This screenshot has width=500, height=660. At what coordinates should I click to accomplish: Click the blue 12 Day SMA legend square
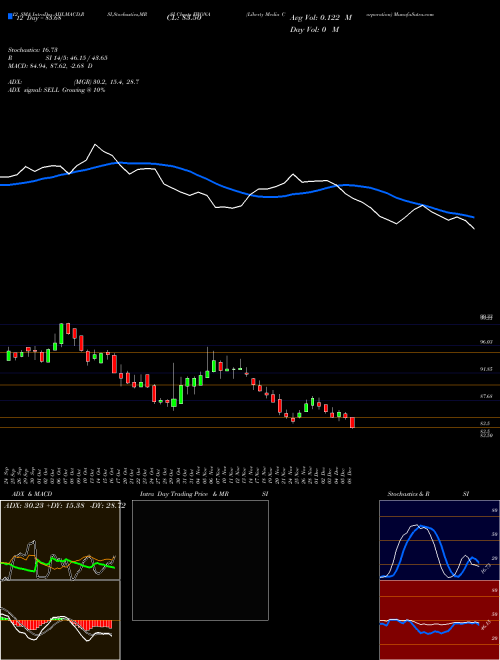(11, 17)
